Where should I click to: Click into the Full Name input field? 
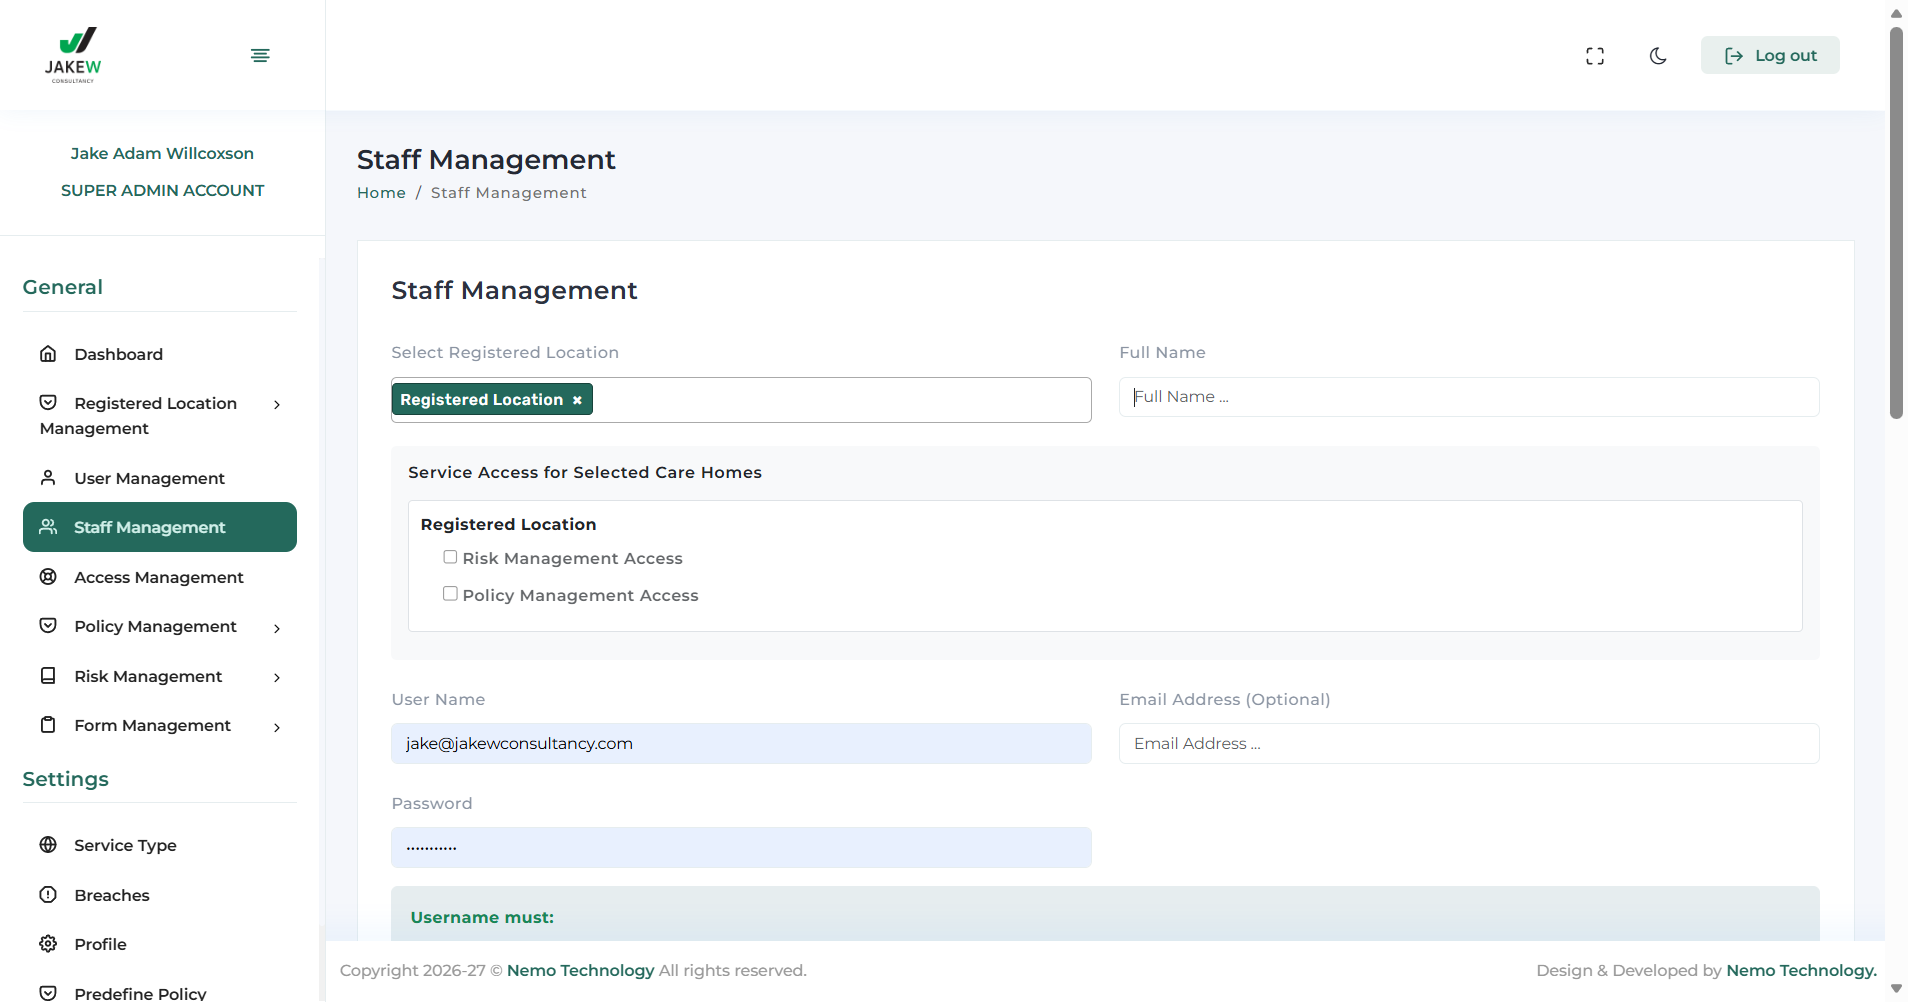tap(1468, 397)
